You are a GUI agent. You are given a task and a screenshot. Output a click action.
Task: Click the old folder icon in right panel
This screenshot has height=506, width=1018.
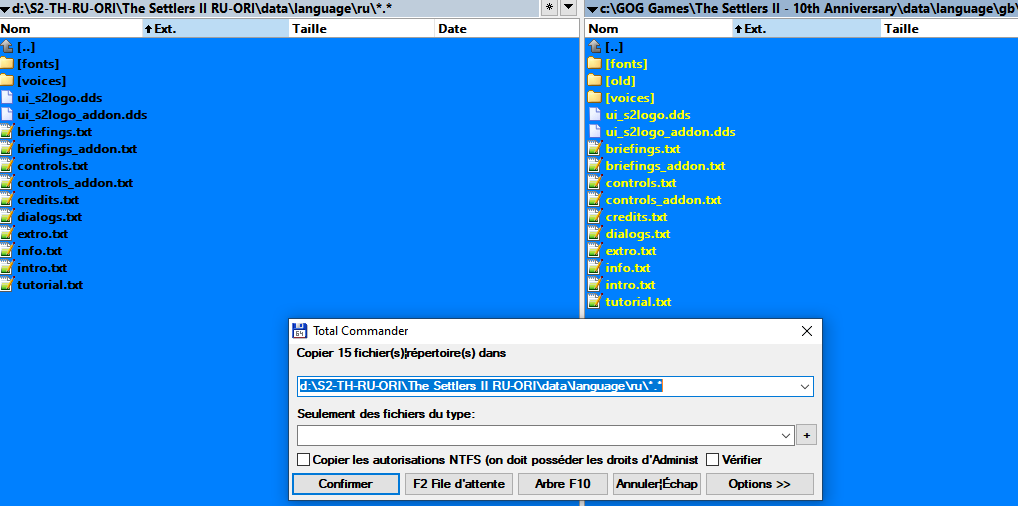click(594, 80)
